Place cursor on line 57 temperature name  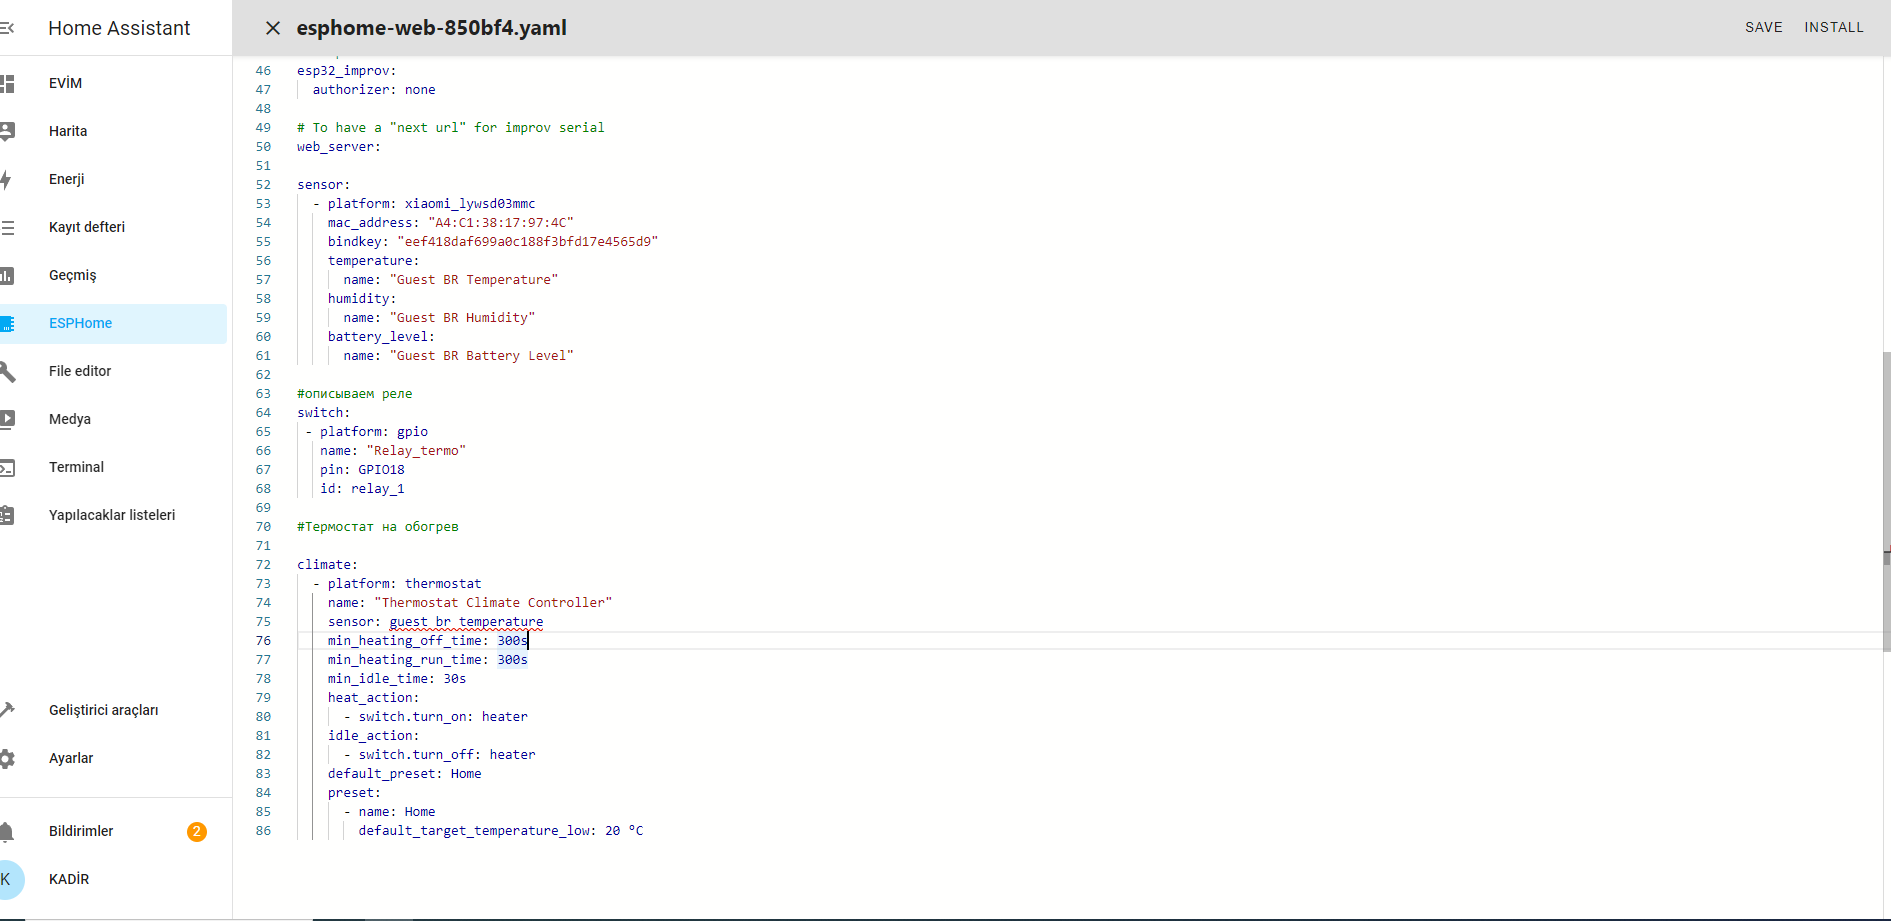point(475,280)
